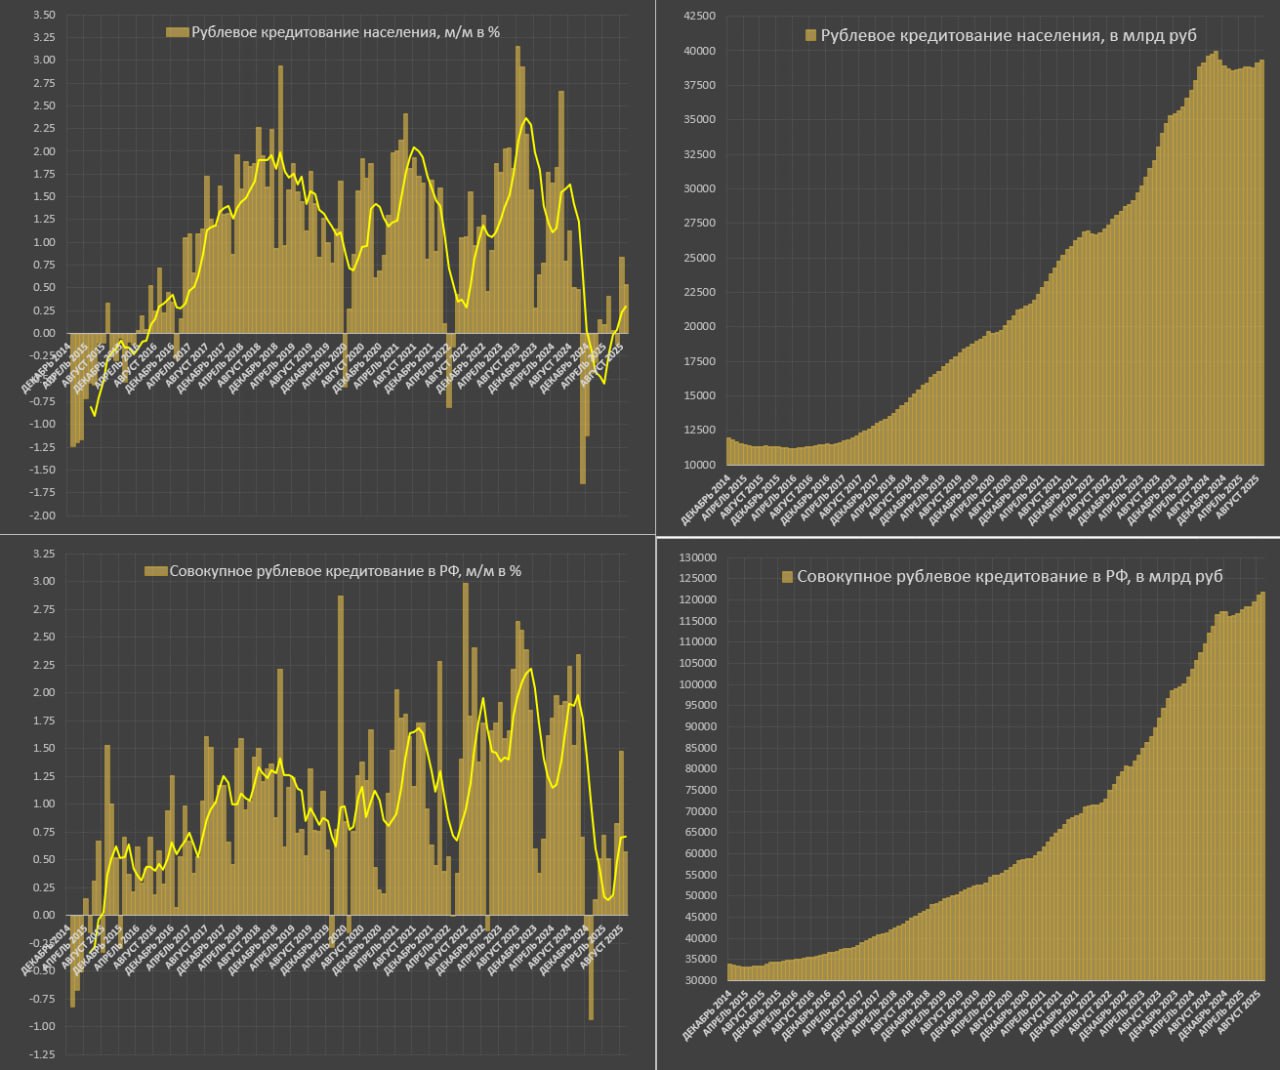Click the 100000 y-axis label
This screenshot has height=1070, width=1280.
click(697, 685)
